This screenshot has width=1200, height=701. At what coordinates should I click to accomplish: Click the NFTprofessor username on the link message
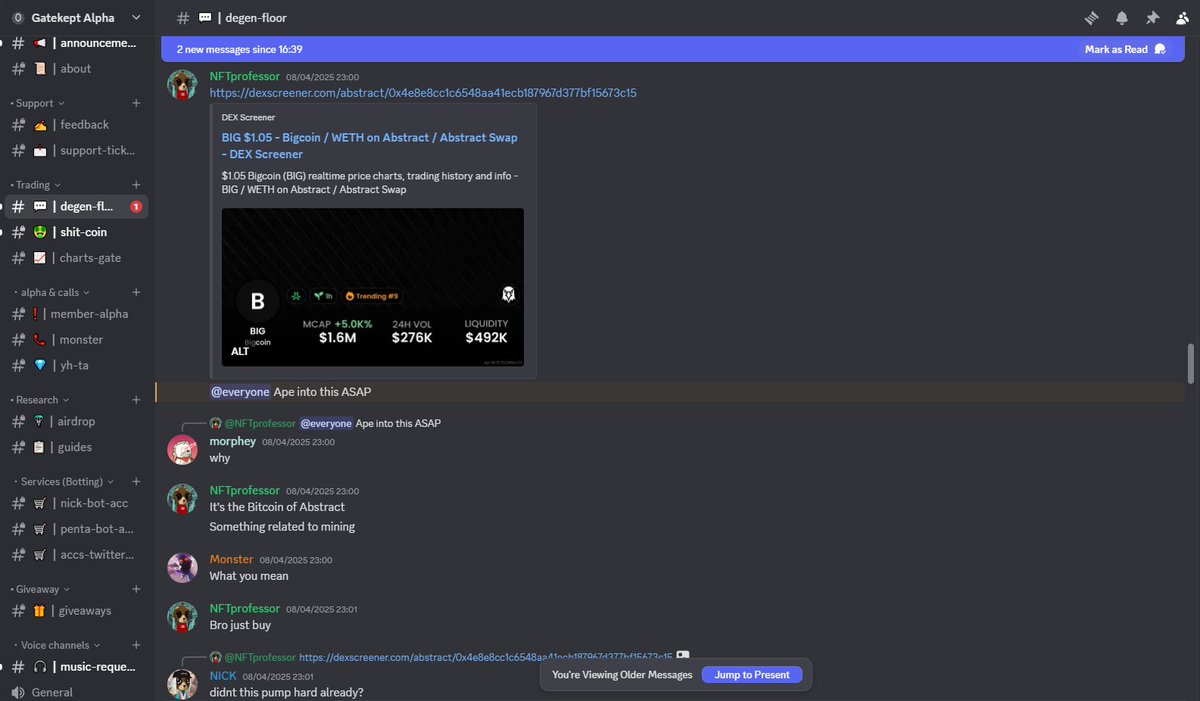click(244, 76)
